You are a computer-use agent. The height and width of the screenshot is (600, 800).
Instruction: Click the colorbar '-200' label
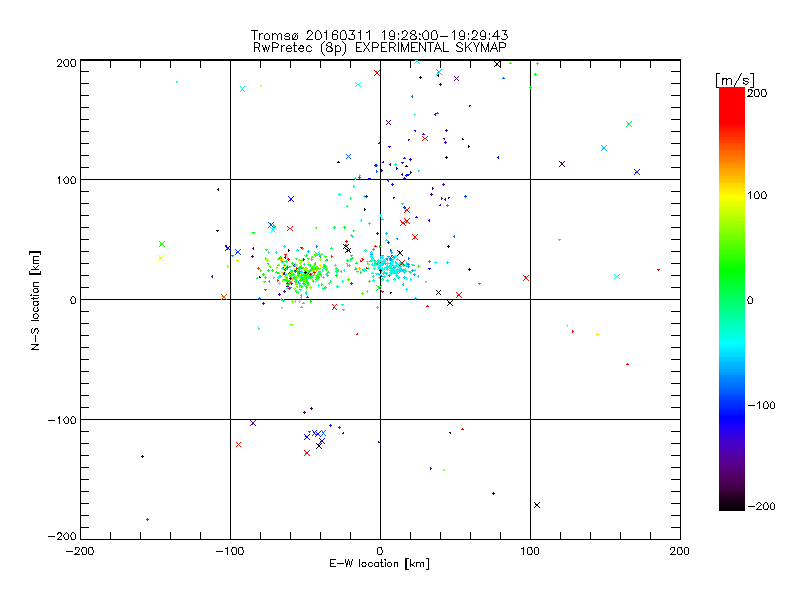pos(761,506)
